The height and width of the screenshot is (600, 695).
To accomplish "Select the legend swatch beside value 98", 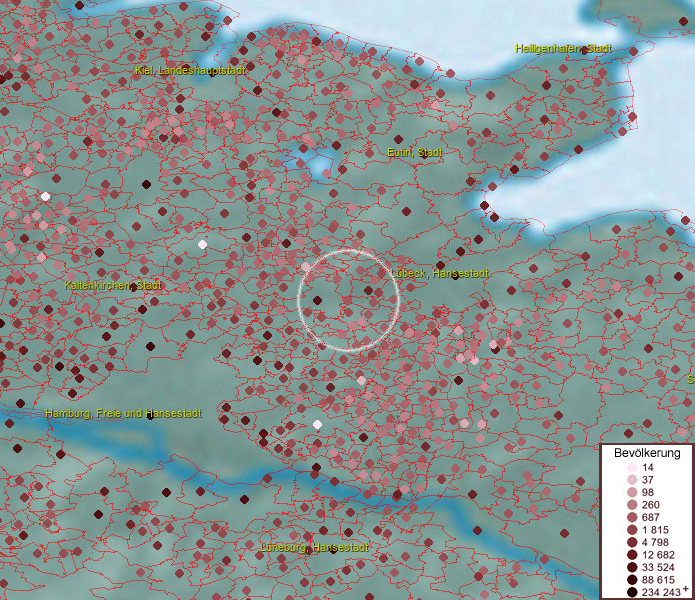I will point(632,492).
